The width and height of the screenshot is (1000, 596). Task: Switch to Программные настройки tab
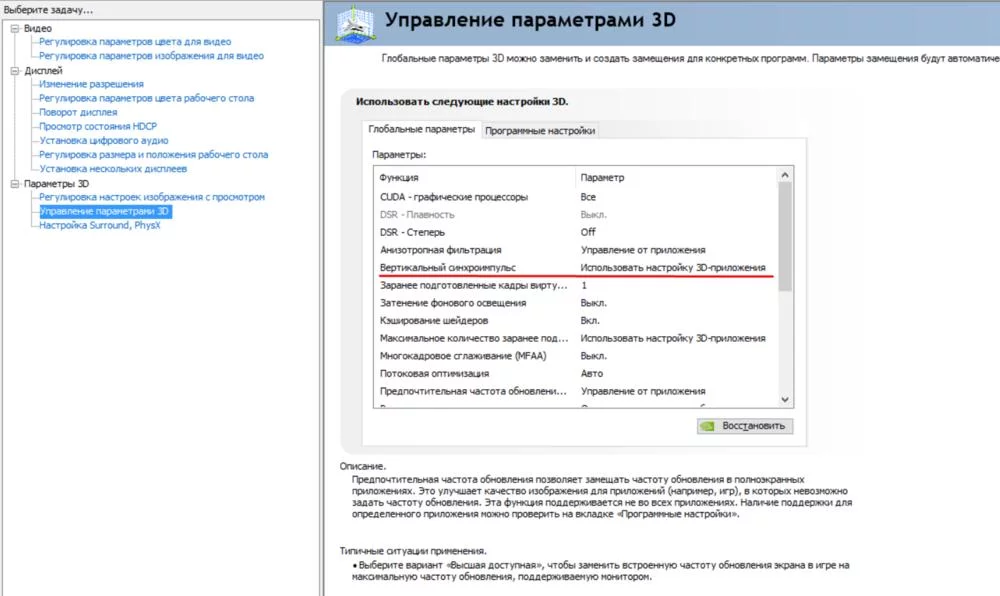coord(540,131)
